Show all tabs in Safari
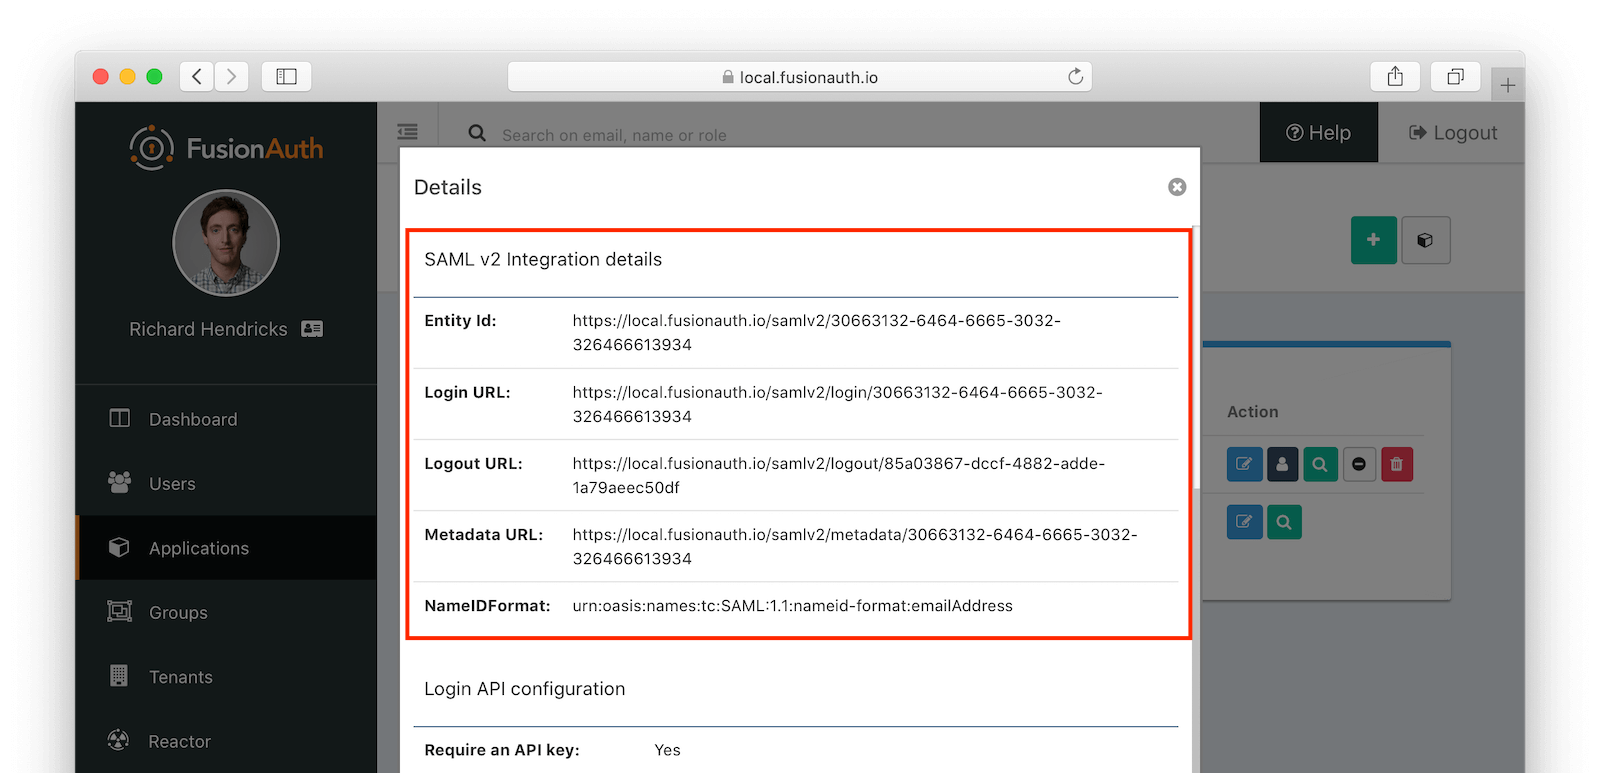Image resolution: width=1600 pixels, height=773 pixels. click(x=1455, y=76)
